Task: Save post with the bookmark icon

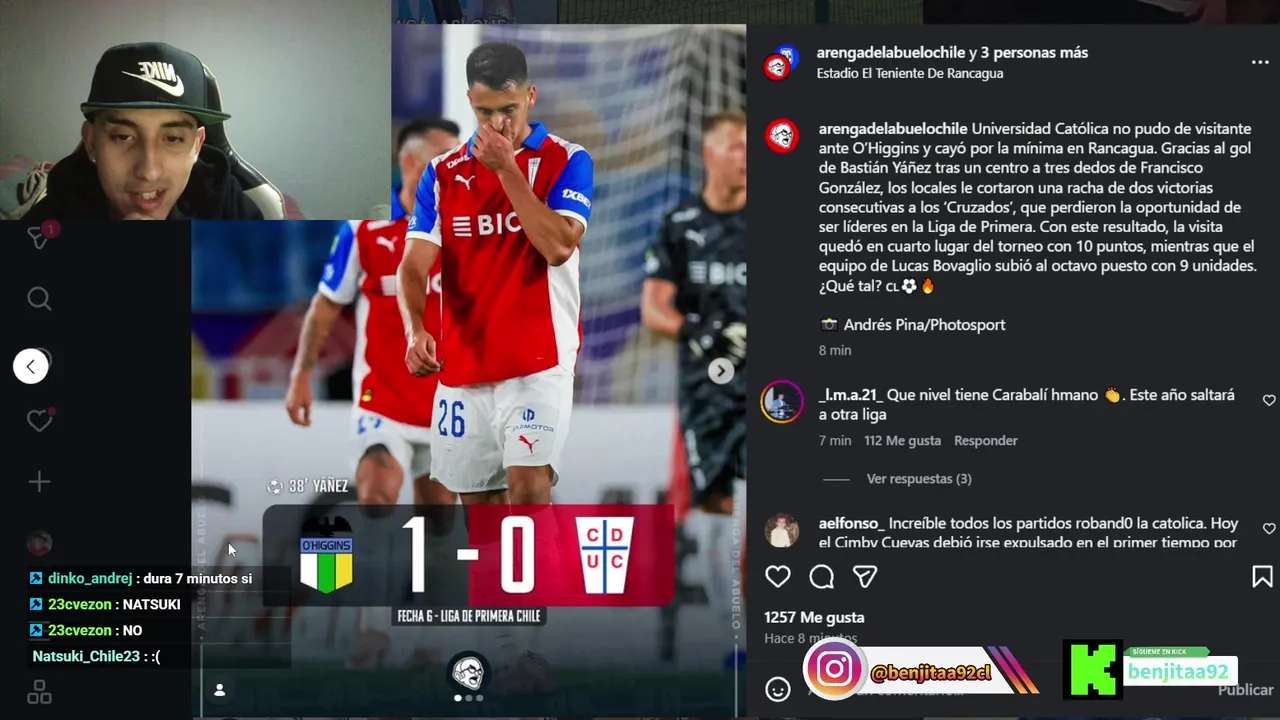Action: [x=1262, y=576]
